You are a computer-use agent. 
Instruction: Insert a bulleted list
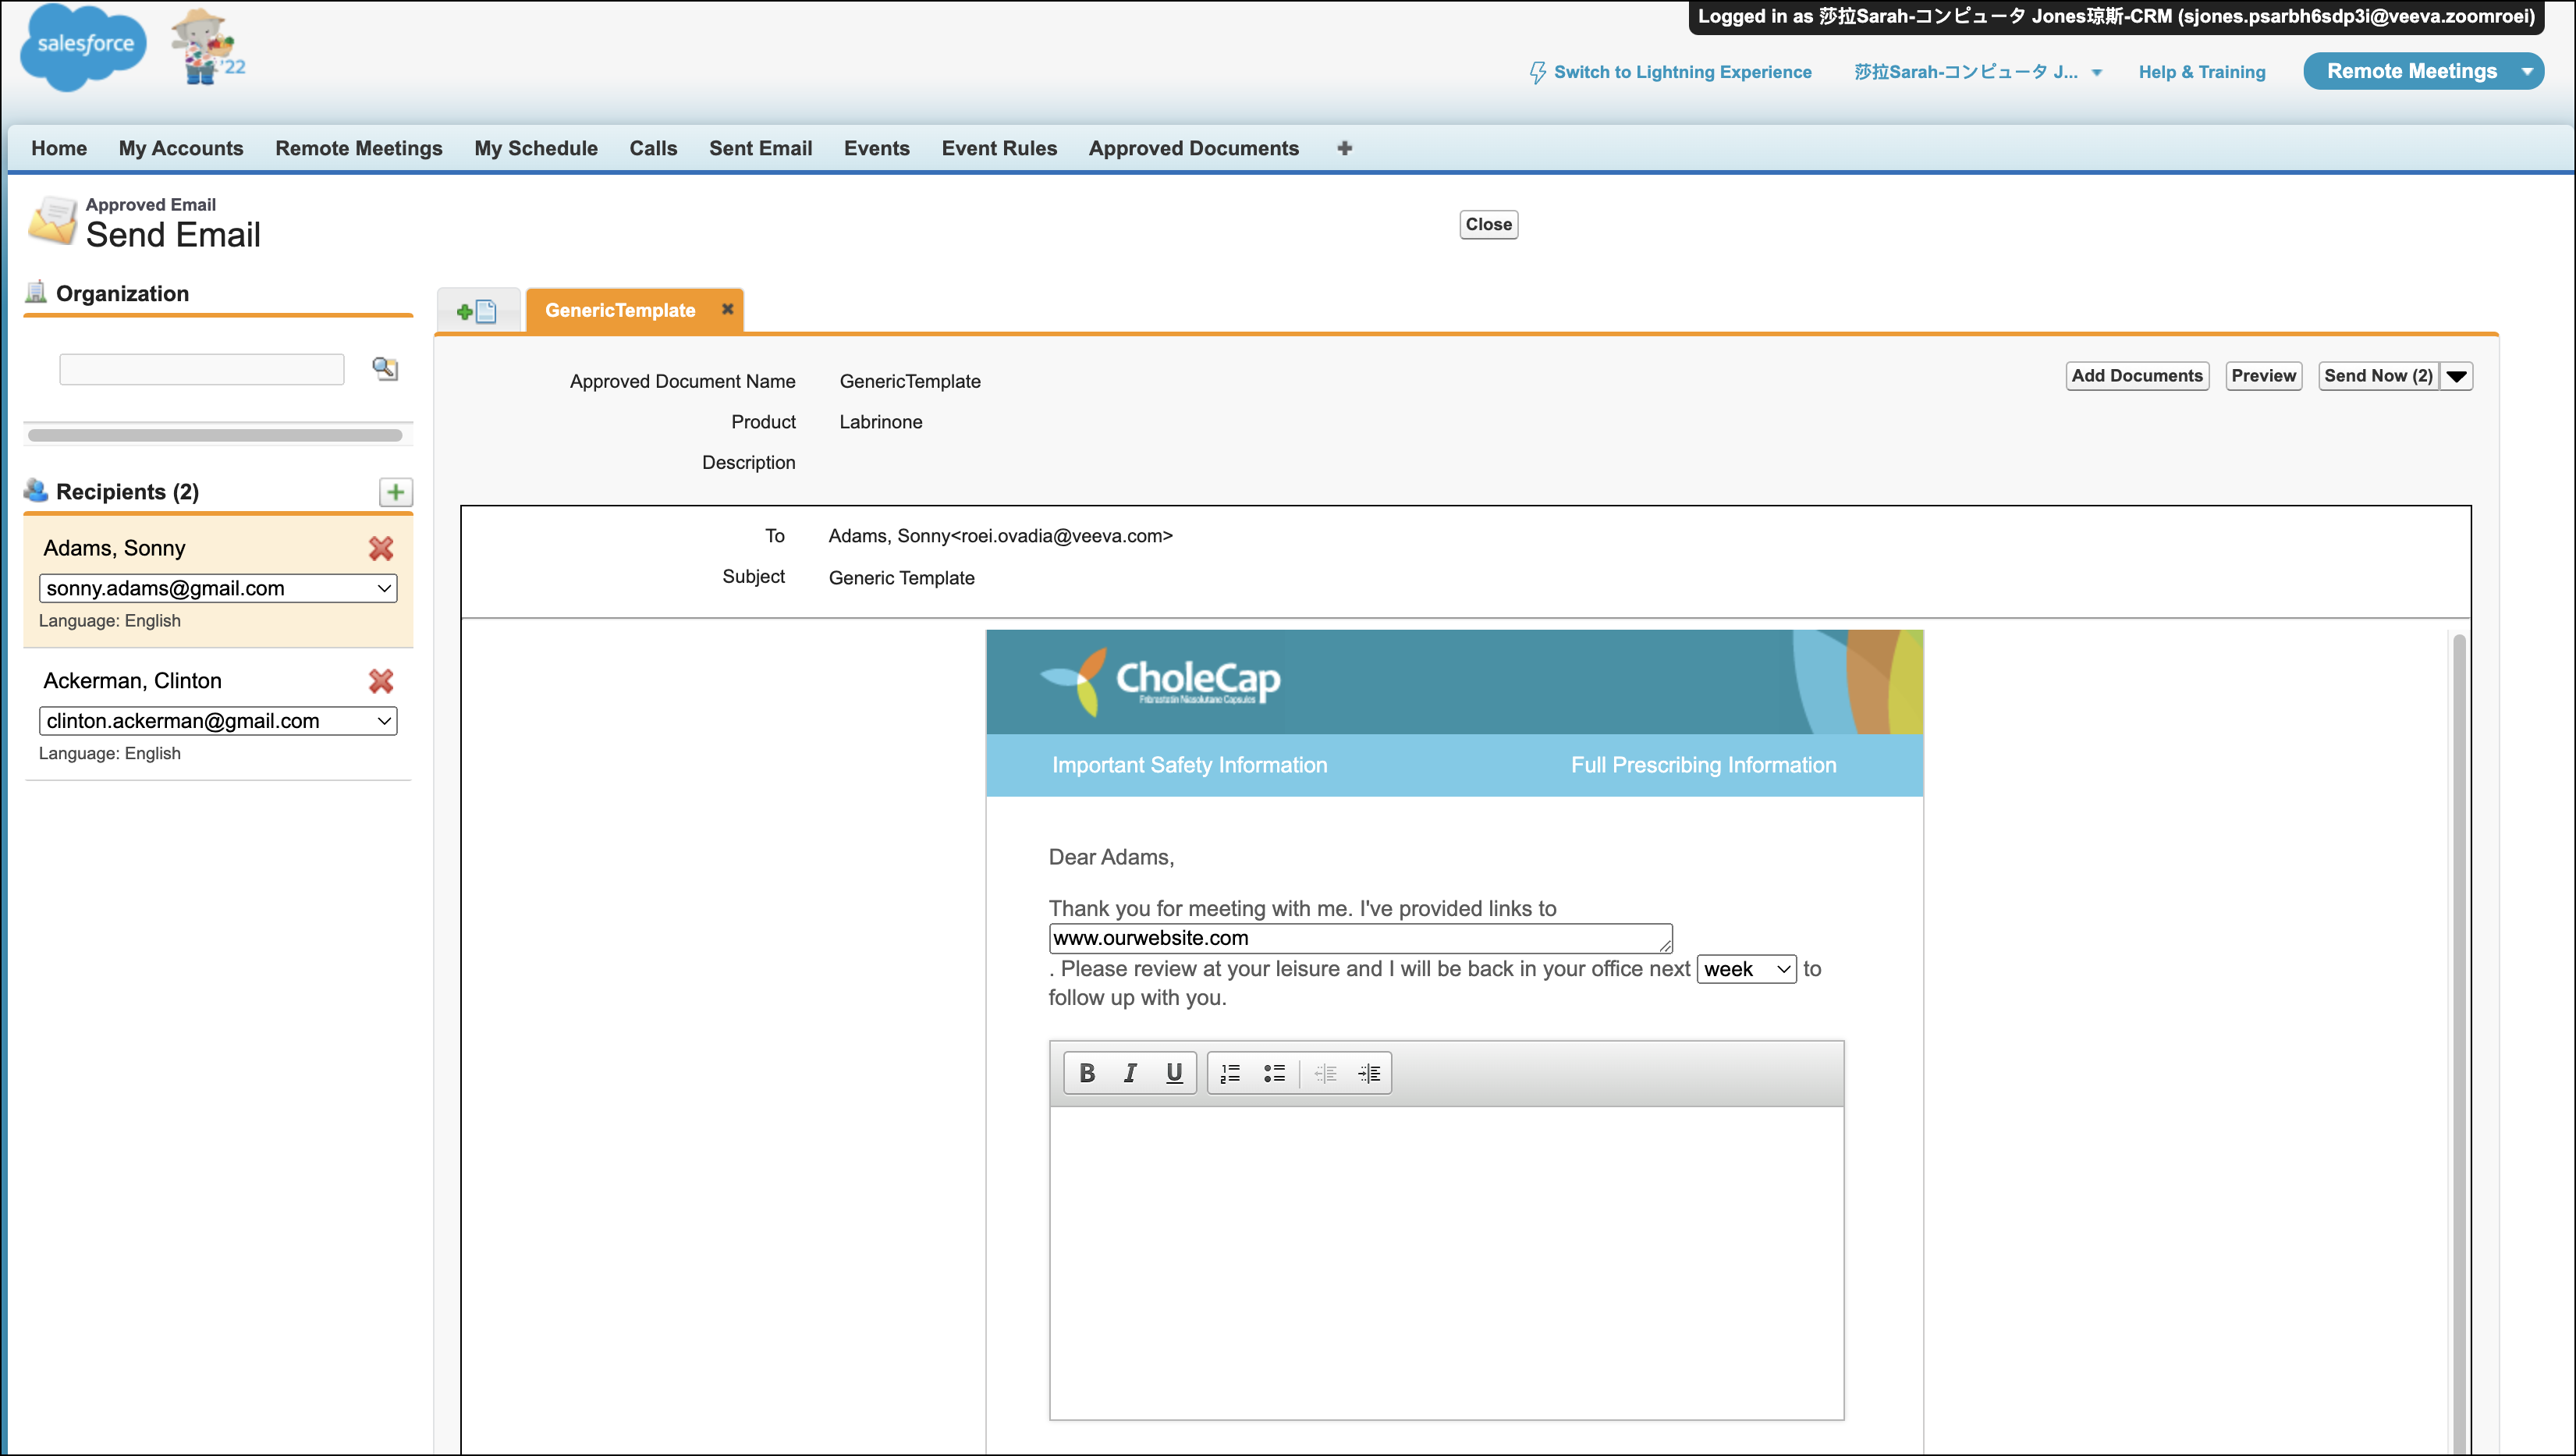(1274, 1073)
